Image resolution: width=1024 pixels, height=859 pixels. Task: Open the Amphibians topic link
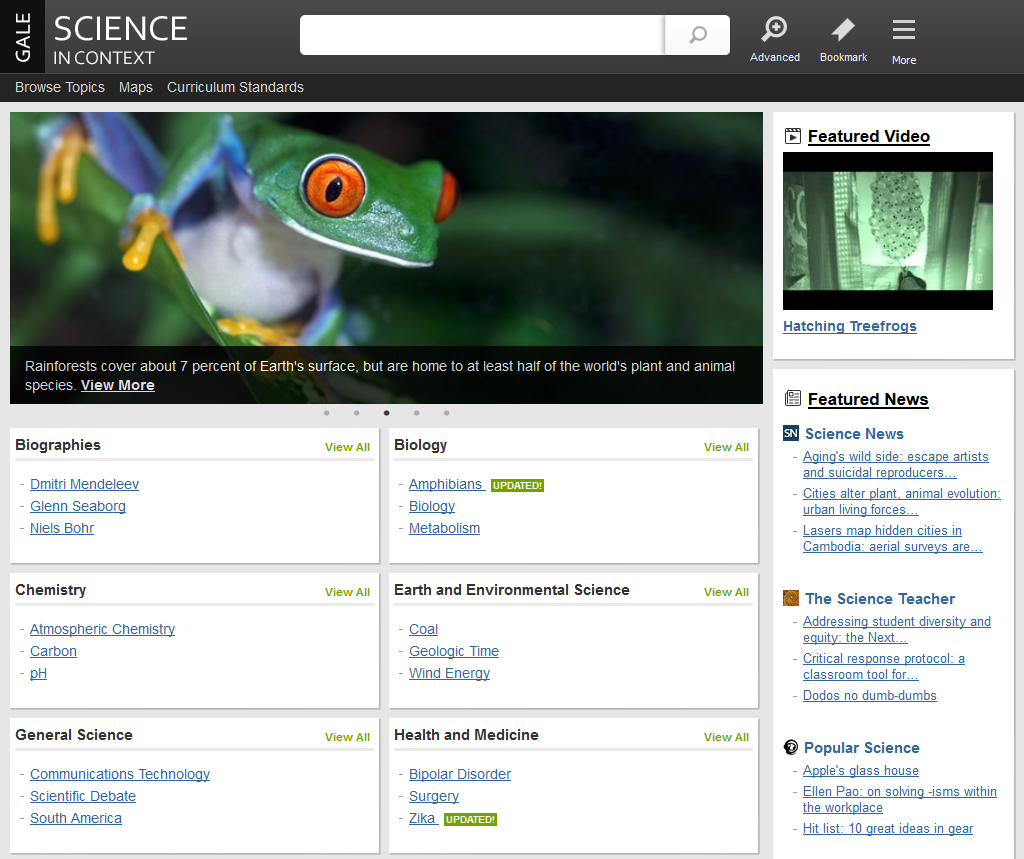445,484
